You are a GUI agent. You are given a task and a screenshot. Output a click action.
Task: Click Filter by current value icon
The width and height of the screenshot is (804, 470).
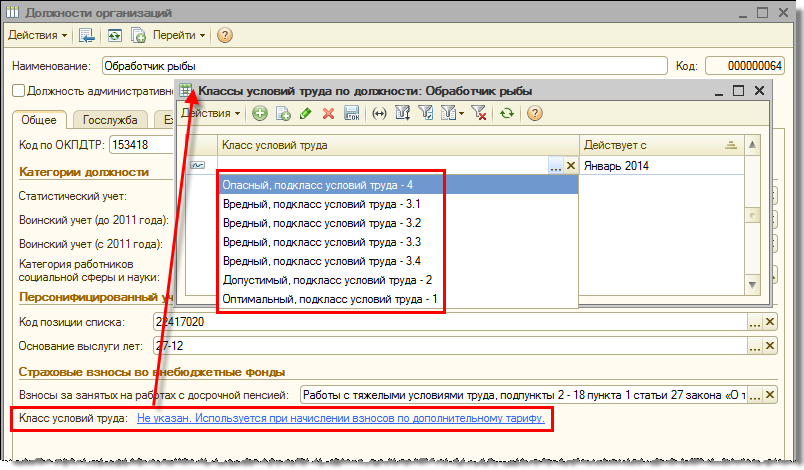tap(426, 113)
